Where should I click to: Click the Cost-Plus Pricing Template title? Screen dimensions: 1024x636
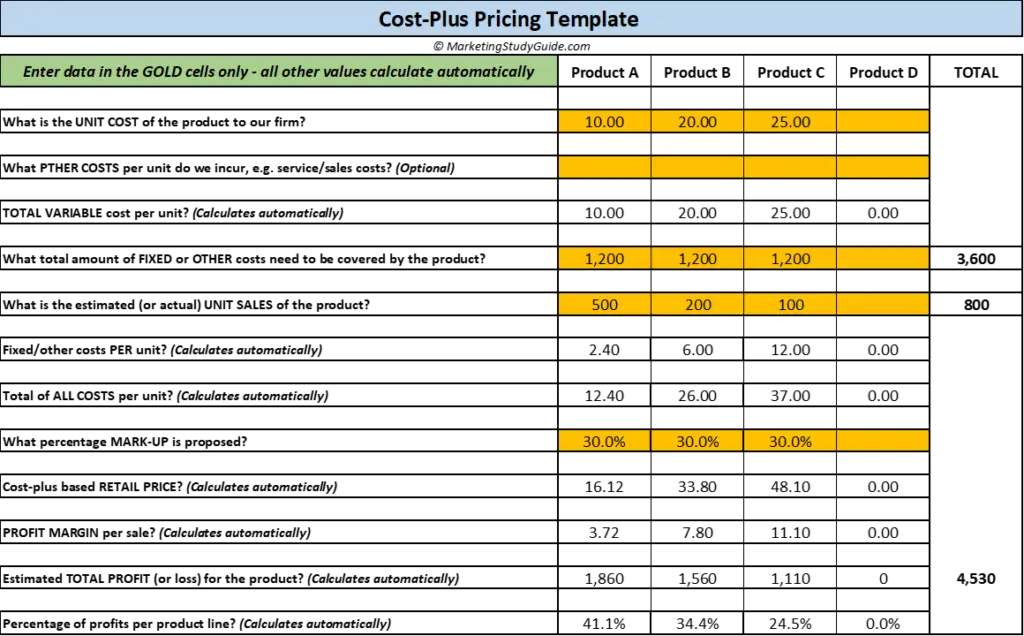click(x=508, y=19)
